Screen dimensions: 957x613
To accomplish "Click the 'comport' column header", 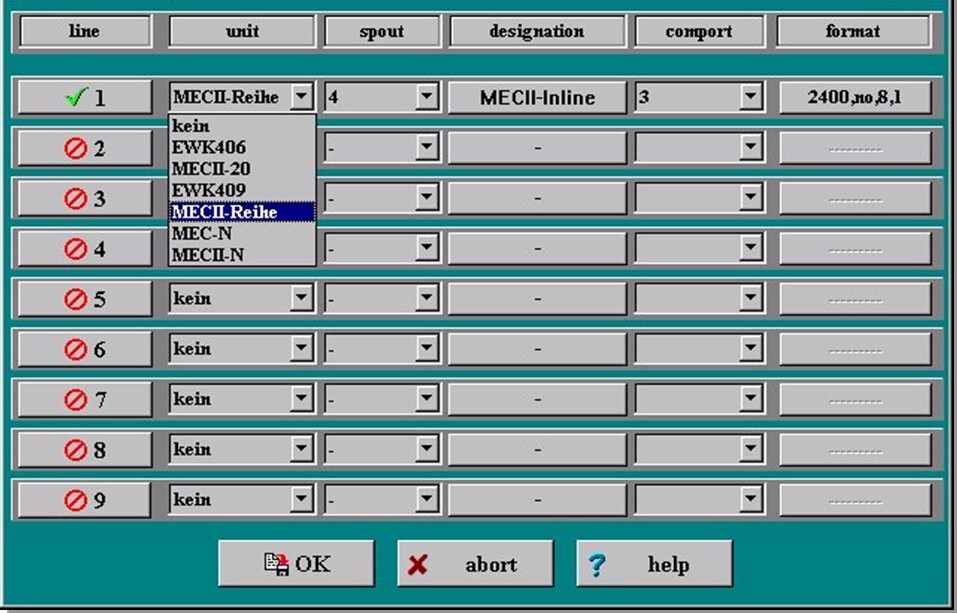I will pos(699,31).
